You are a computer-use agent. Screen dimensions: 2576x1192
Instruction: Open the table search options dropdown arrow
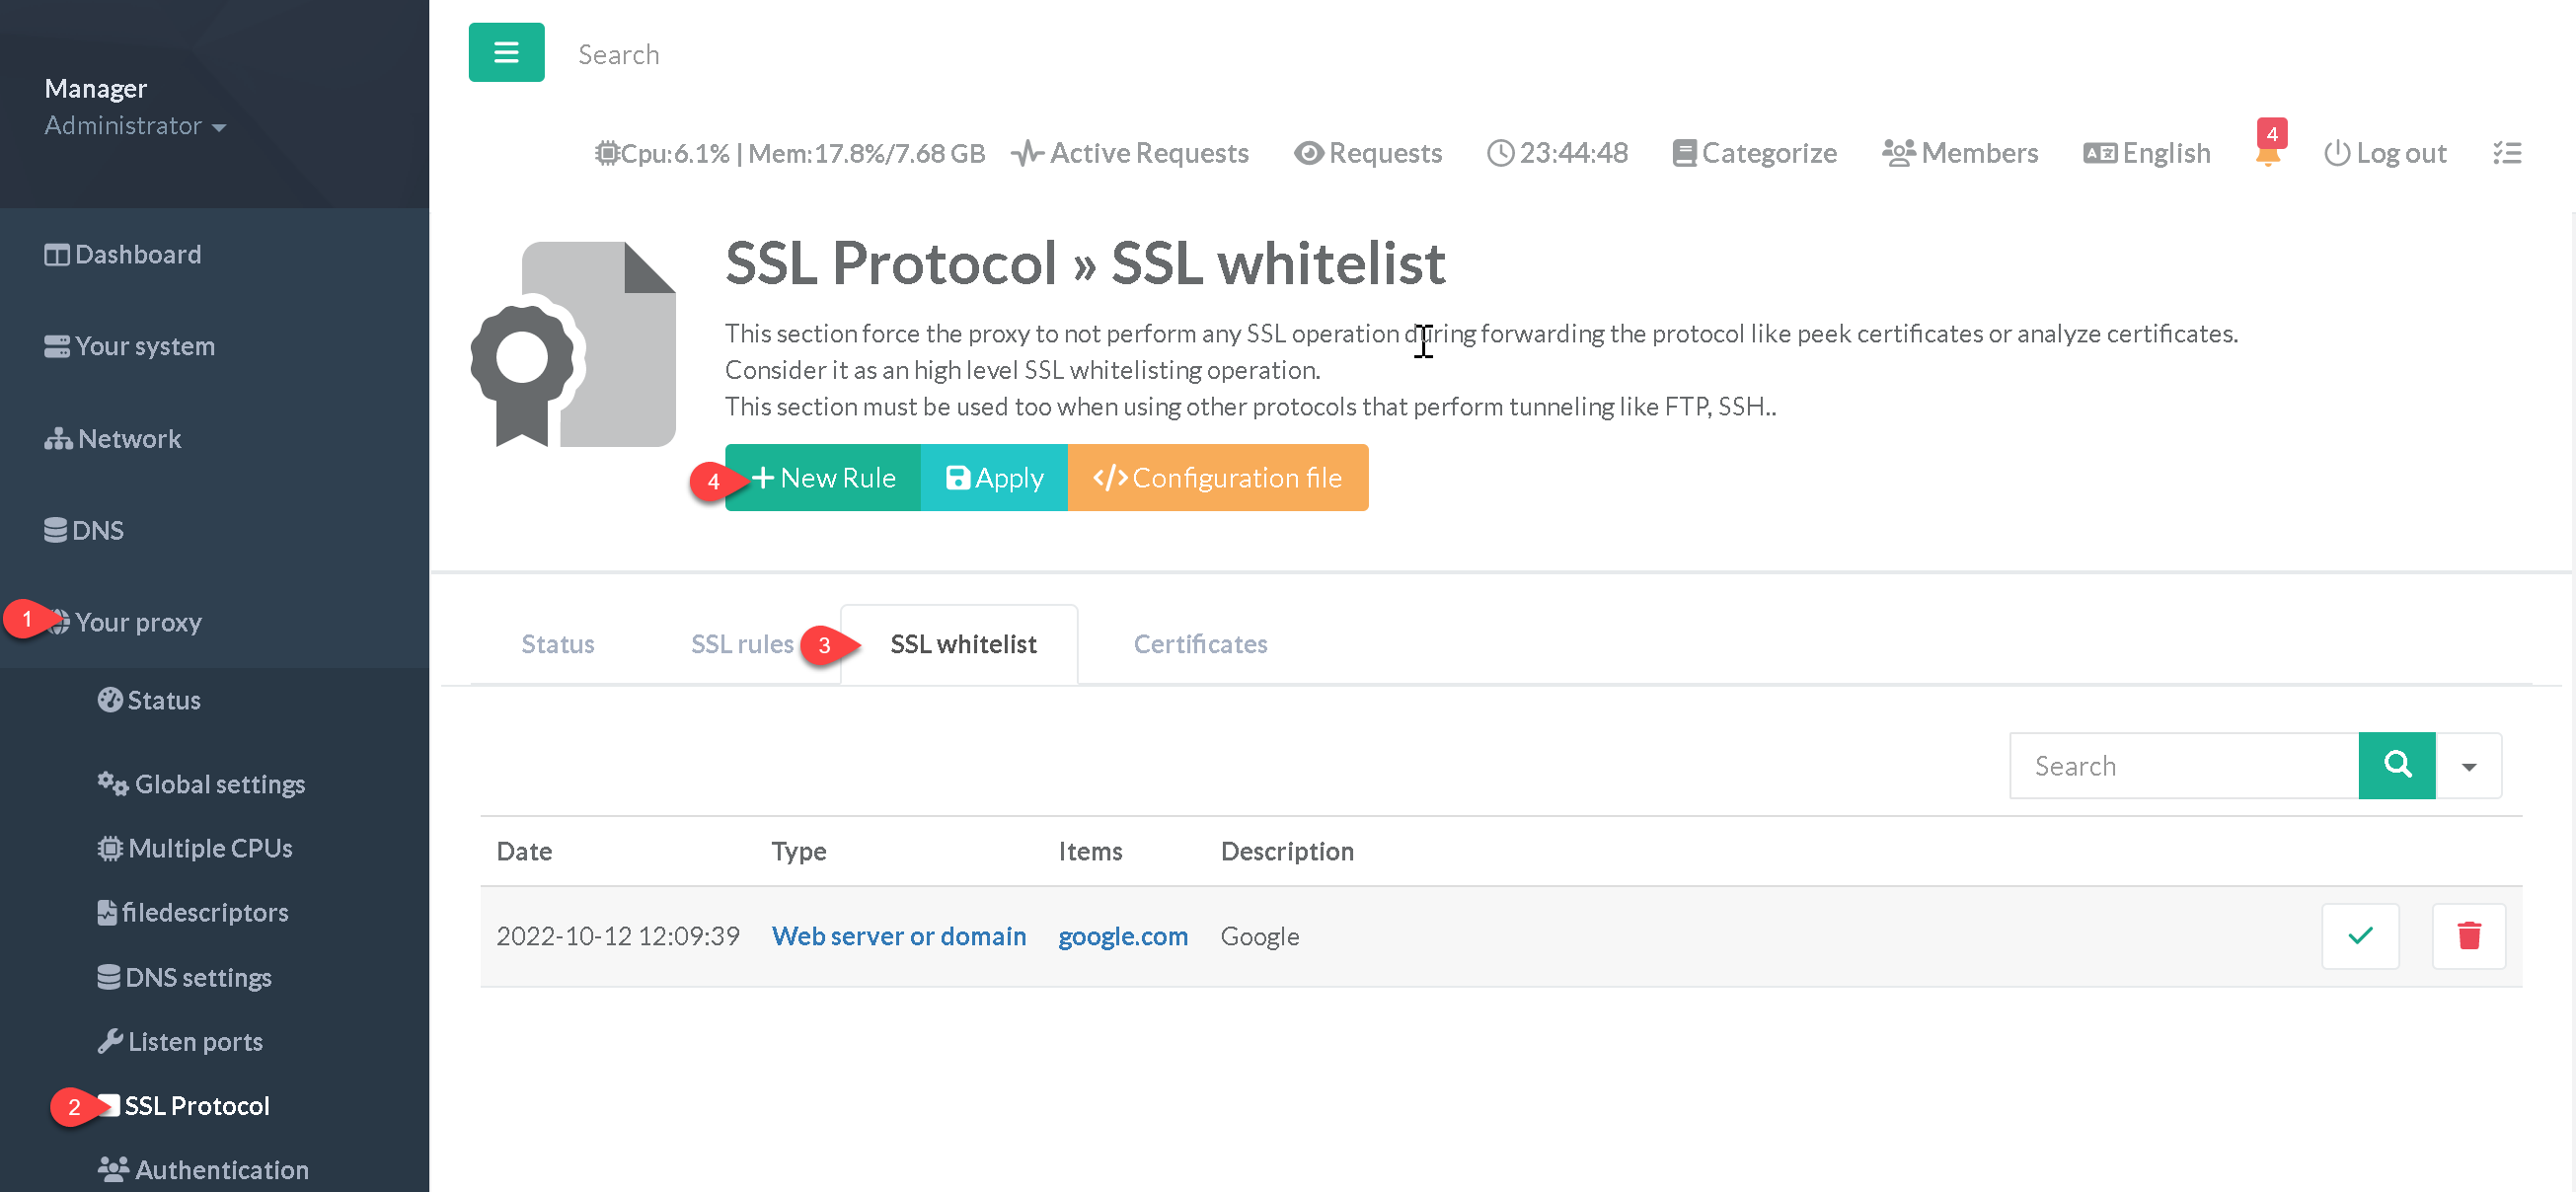pos(2468,766)
